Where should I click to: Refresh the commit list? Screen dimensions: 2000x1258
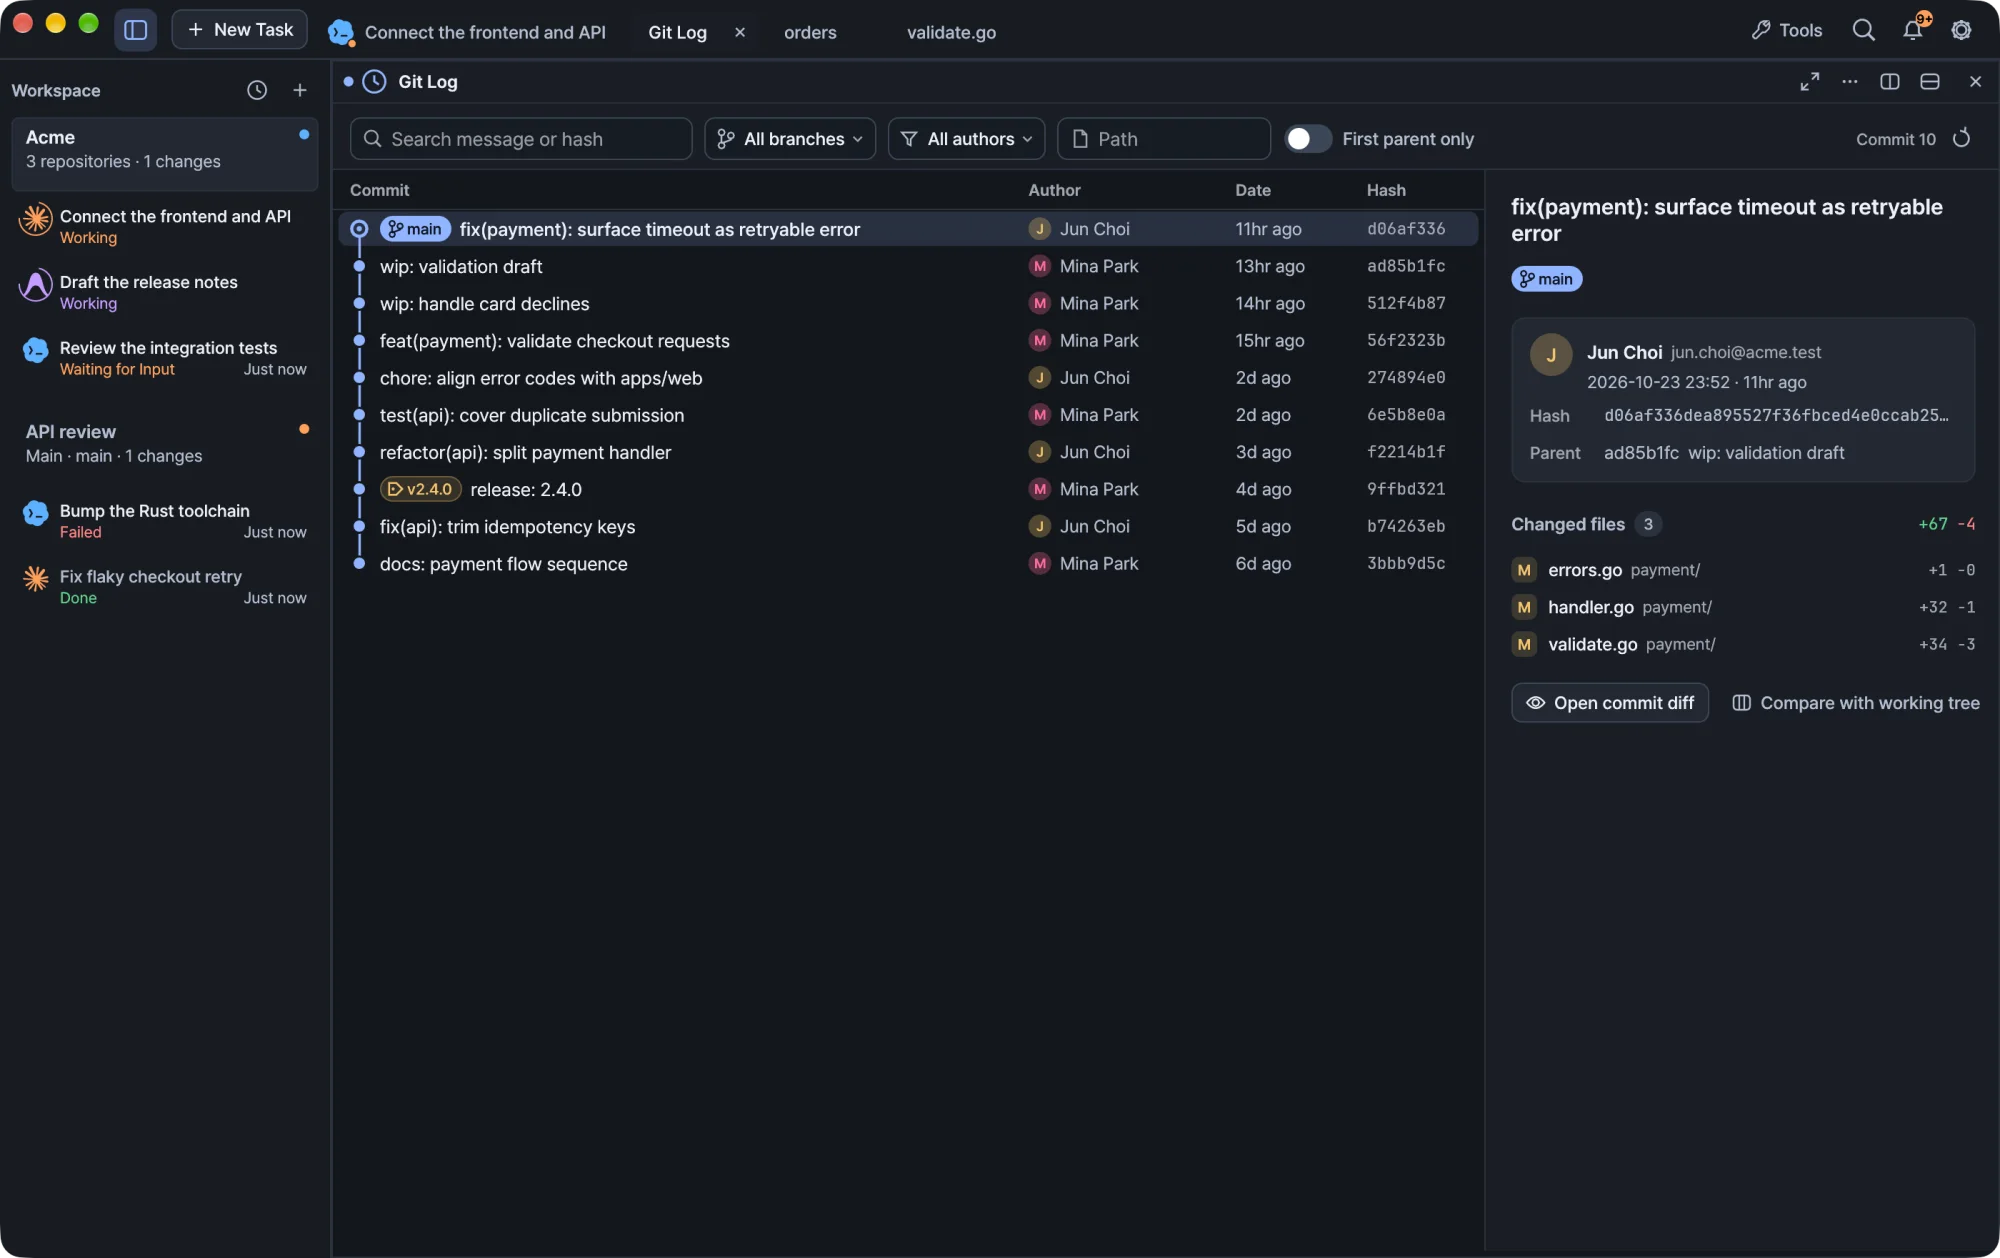[x=1961, y=138]
